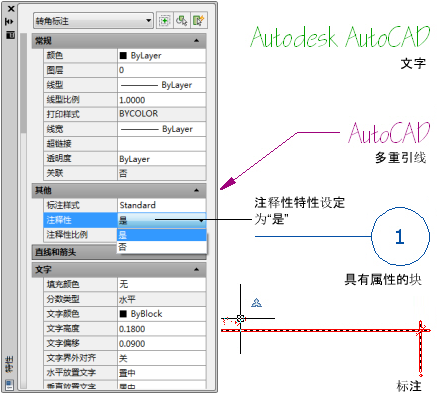Collapse the 常规 section
439x393 pixels.
[196, 41]
